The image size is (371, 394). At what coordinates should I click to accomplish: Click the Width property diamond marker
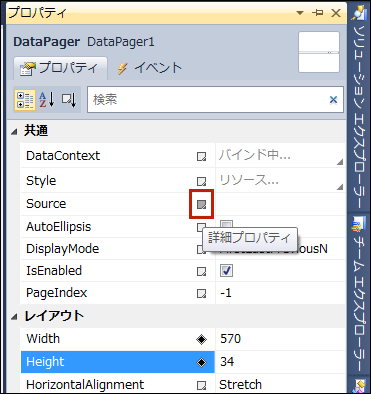pyautogui.click(x=201, y=339)
